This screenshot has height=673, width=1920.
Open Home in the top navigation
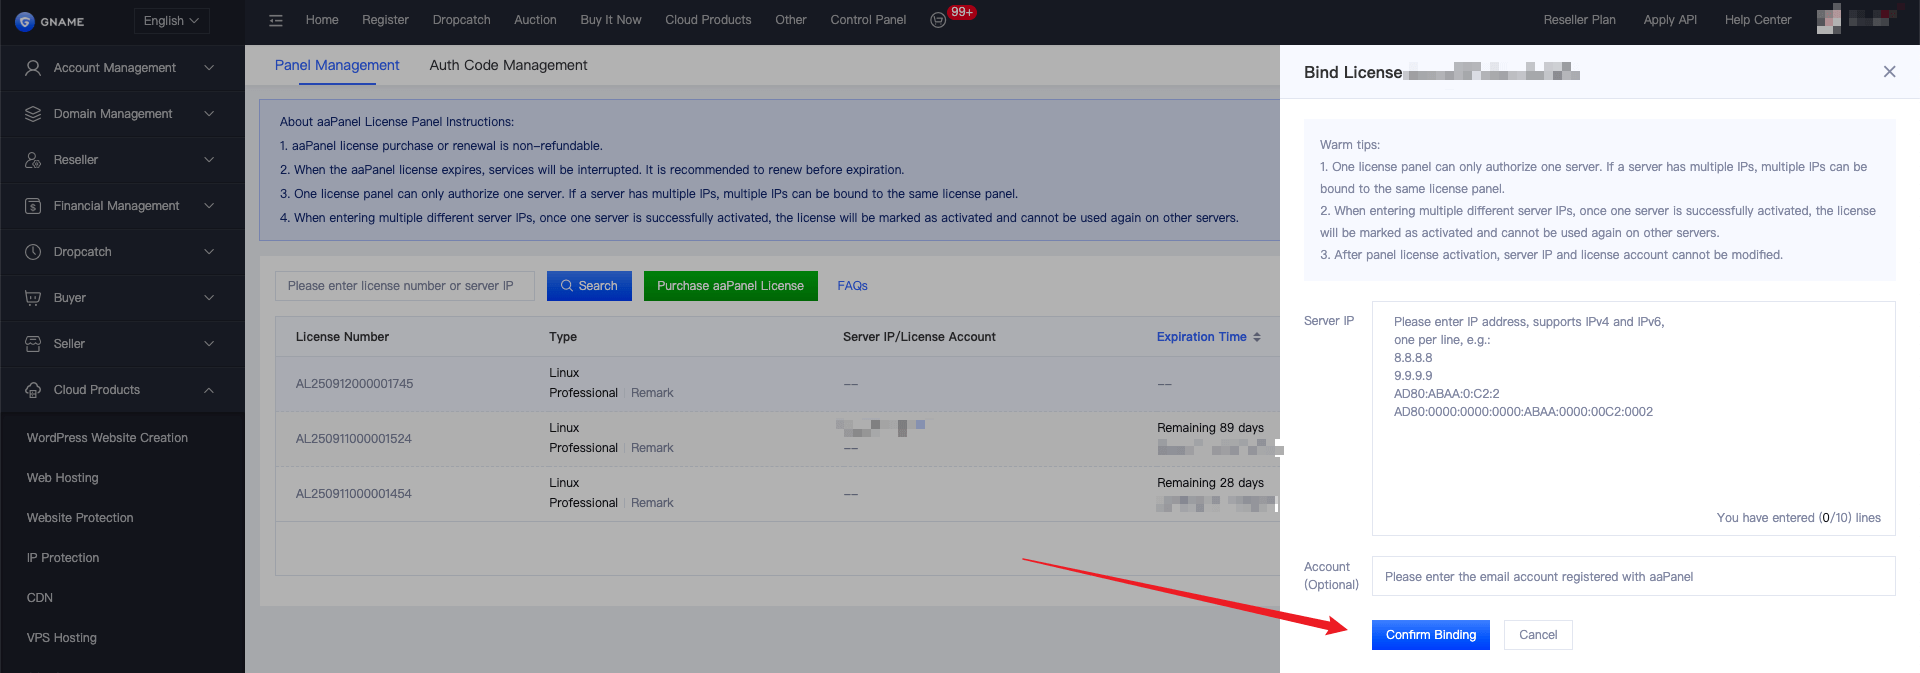click(x=322, y=20)
